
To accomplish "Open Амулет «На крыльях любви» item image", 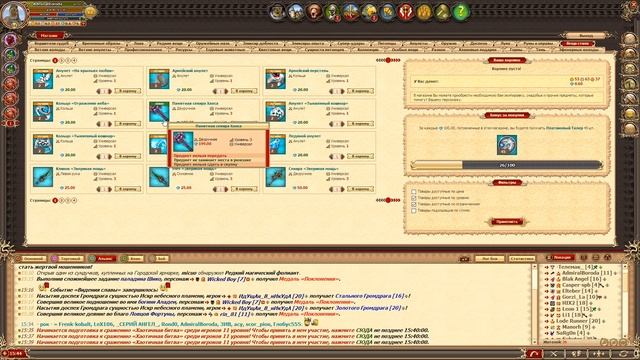I will click(x=43, y=79).
